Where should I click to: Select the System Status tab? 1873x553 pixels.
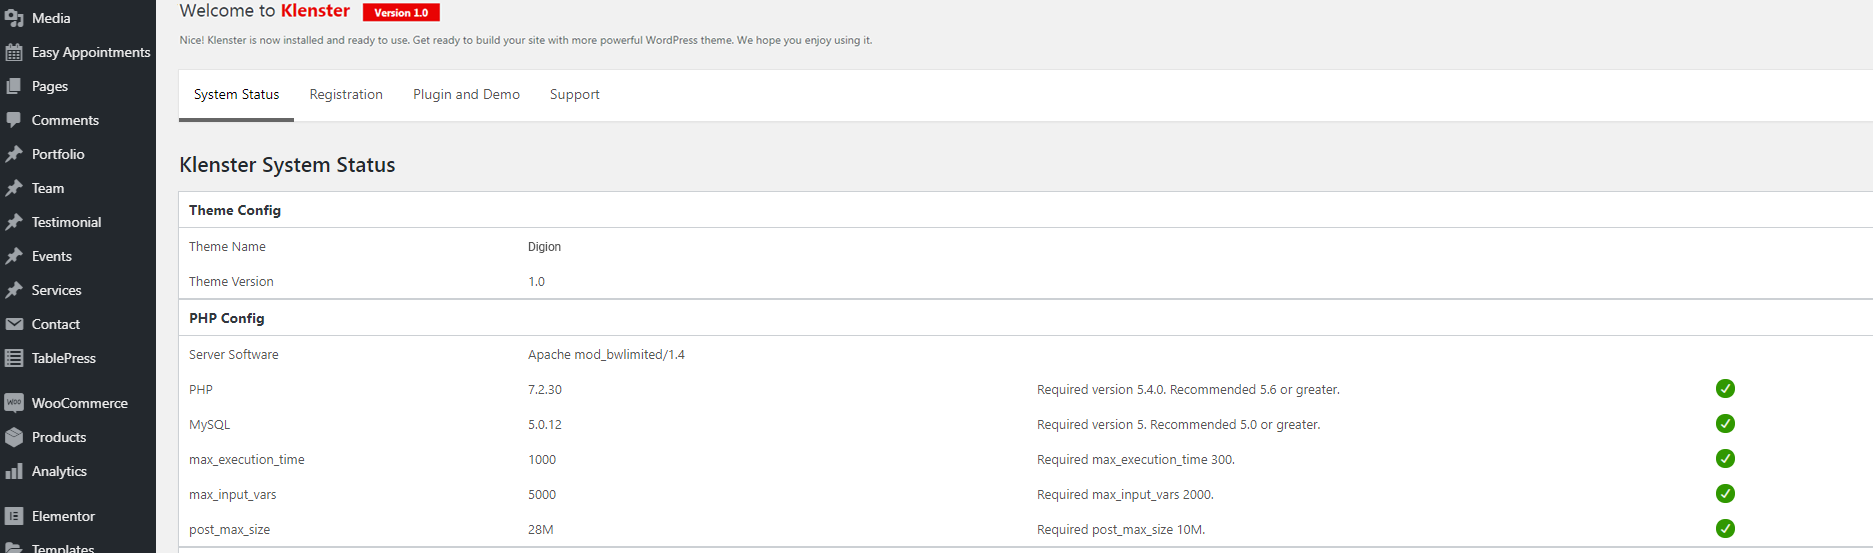click(236, 95)
